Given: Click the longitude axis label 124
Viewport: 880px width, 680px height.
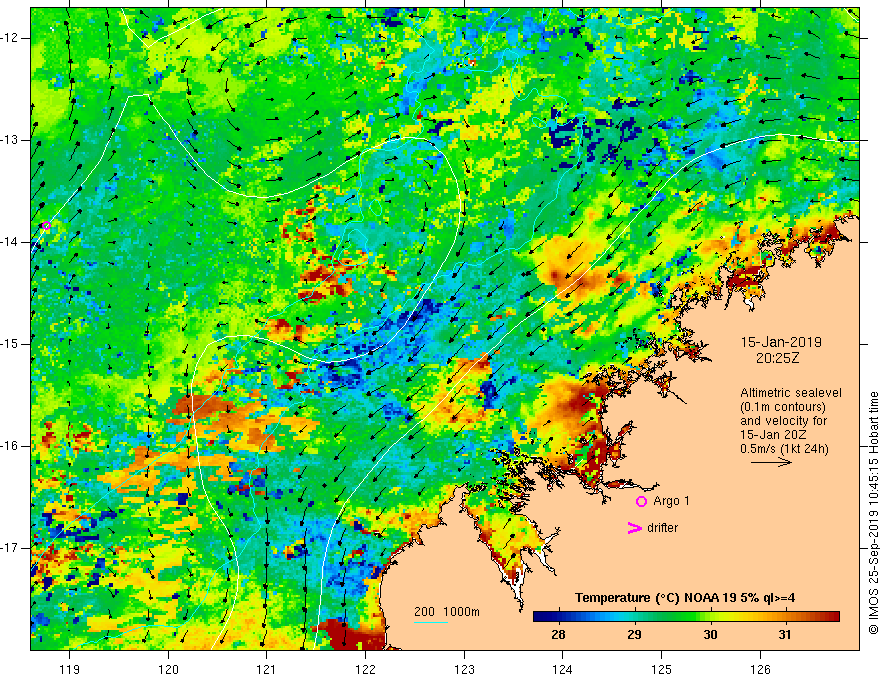Looking at the screenshot, I should point(562,669).
